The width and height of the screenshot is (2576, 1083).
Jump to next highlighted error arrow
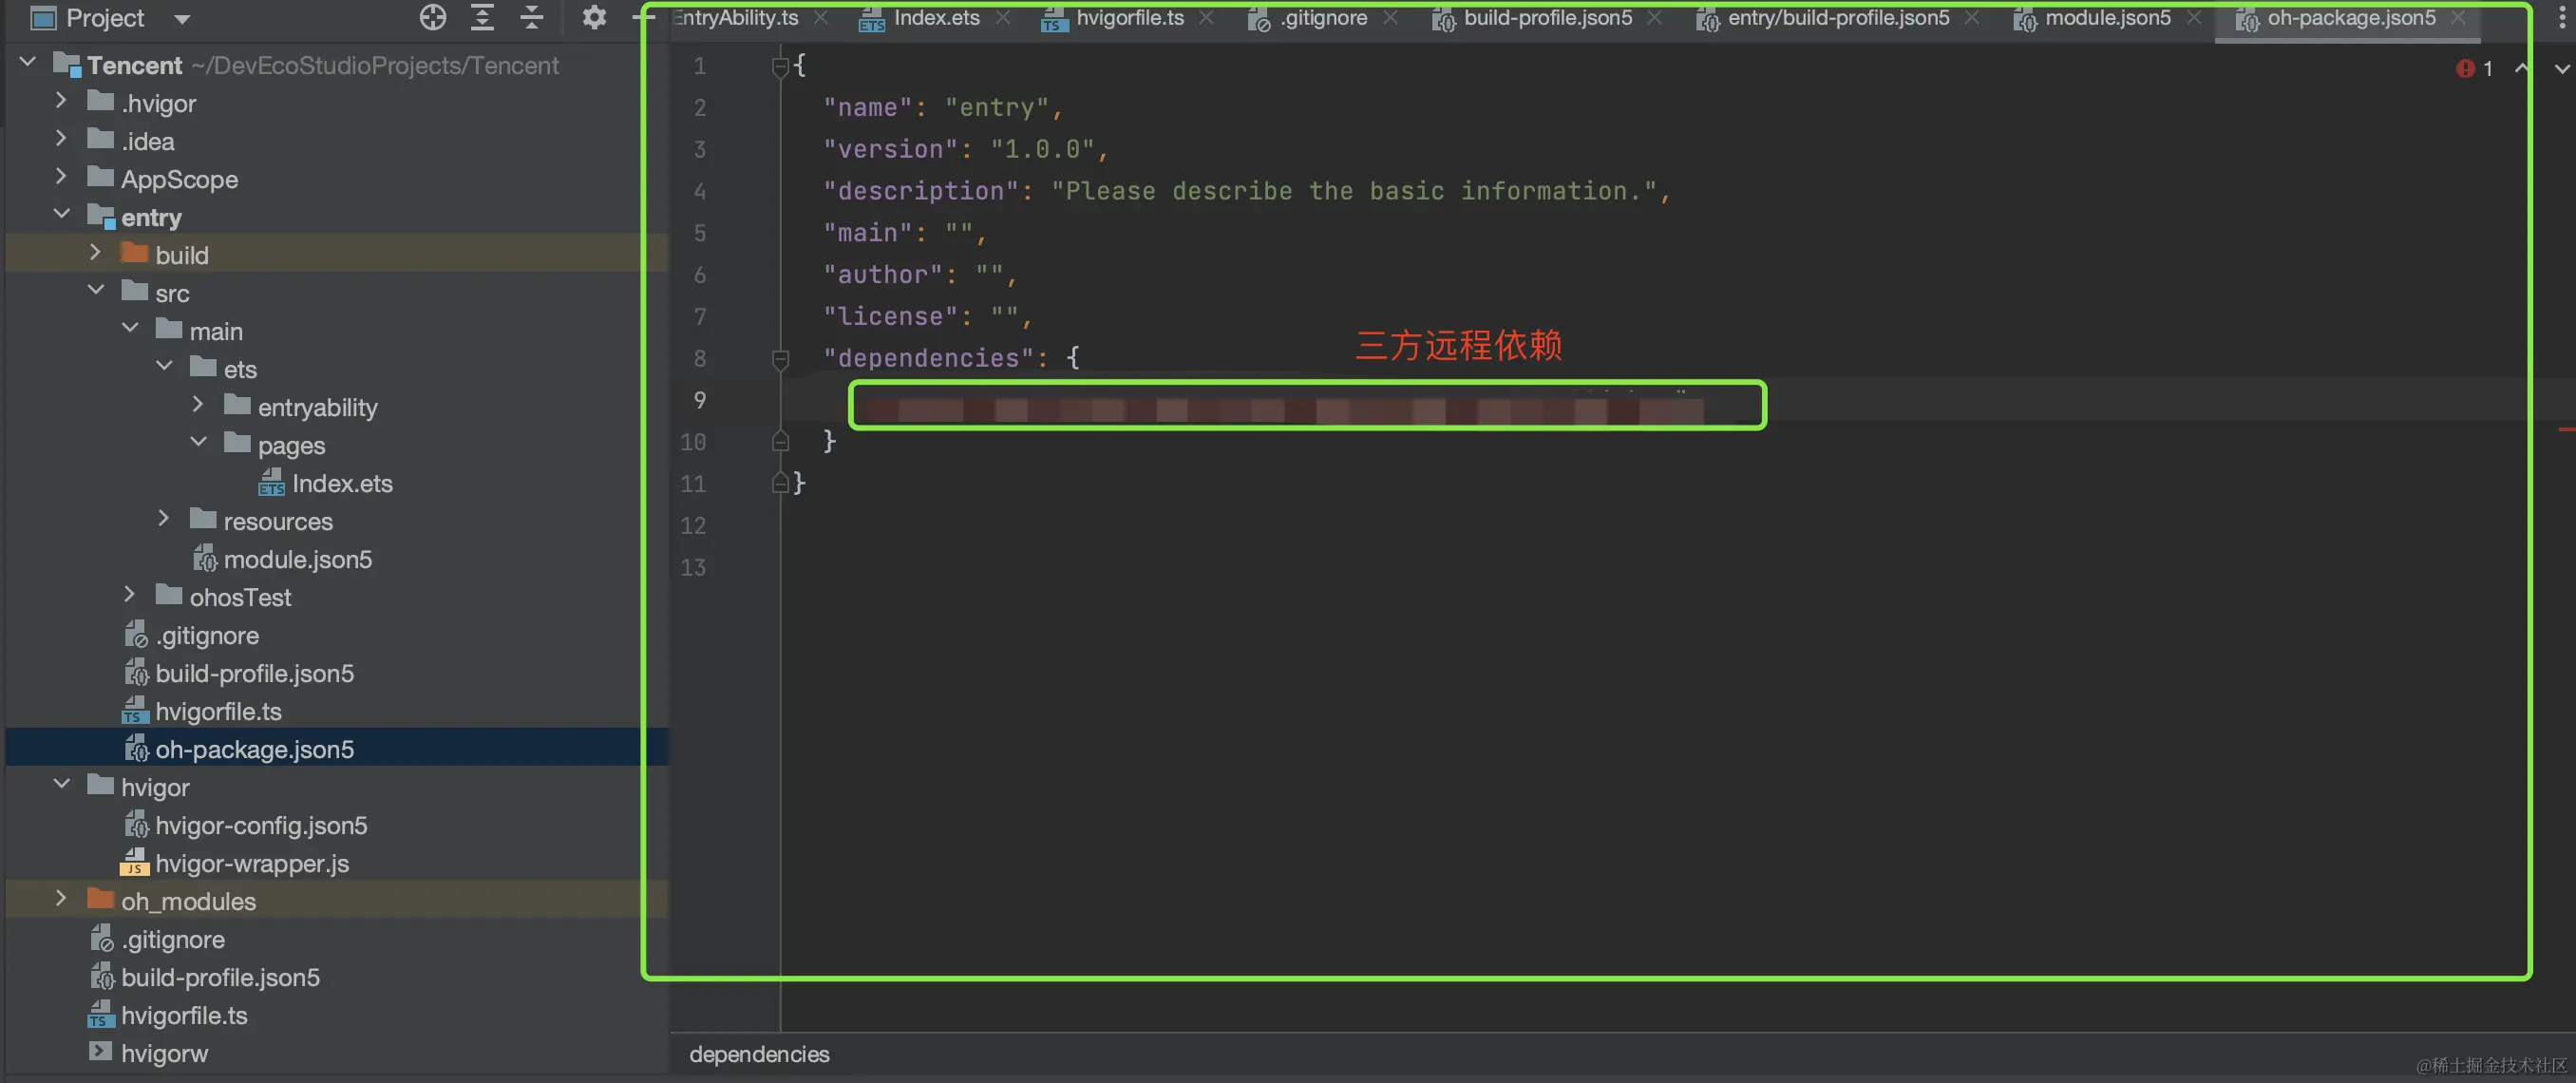(x=2561, y=68)
